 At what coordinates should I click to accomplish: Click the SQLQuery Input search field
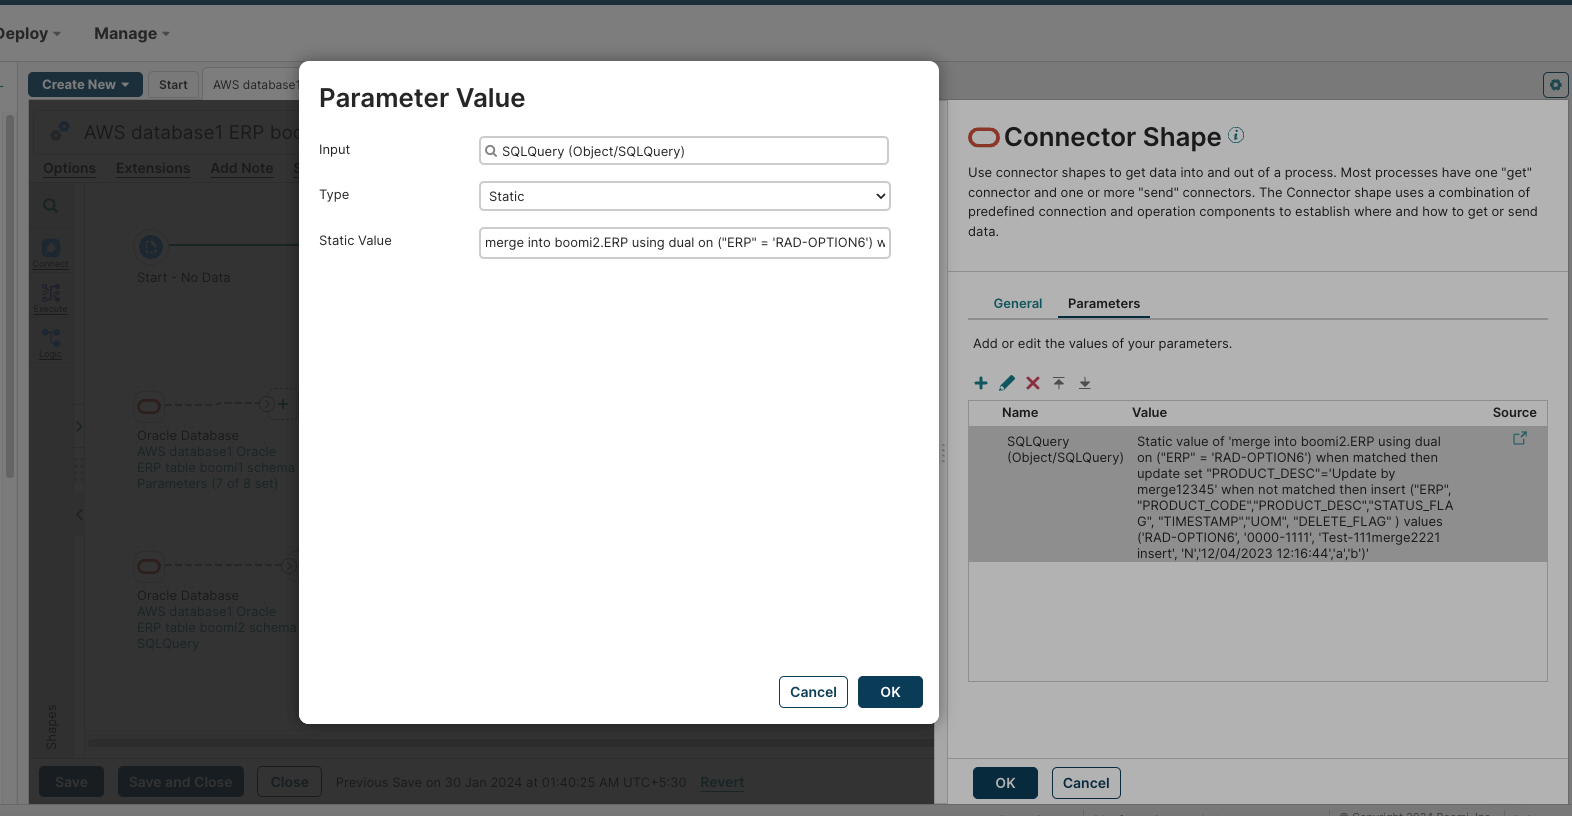tap(684, 151)
